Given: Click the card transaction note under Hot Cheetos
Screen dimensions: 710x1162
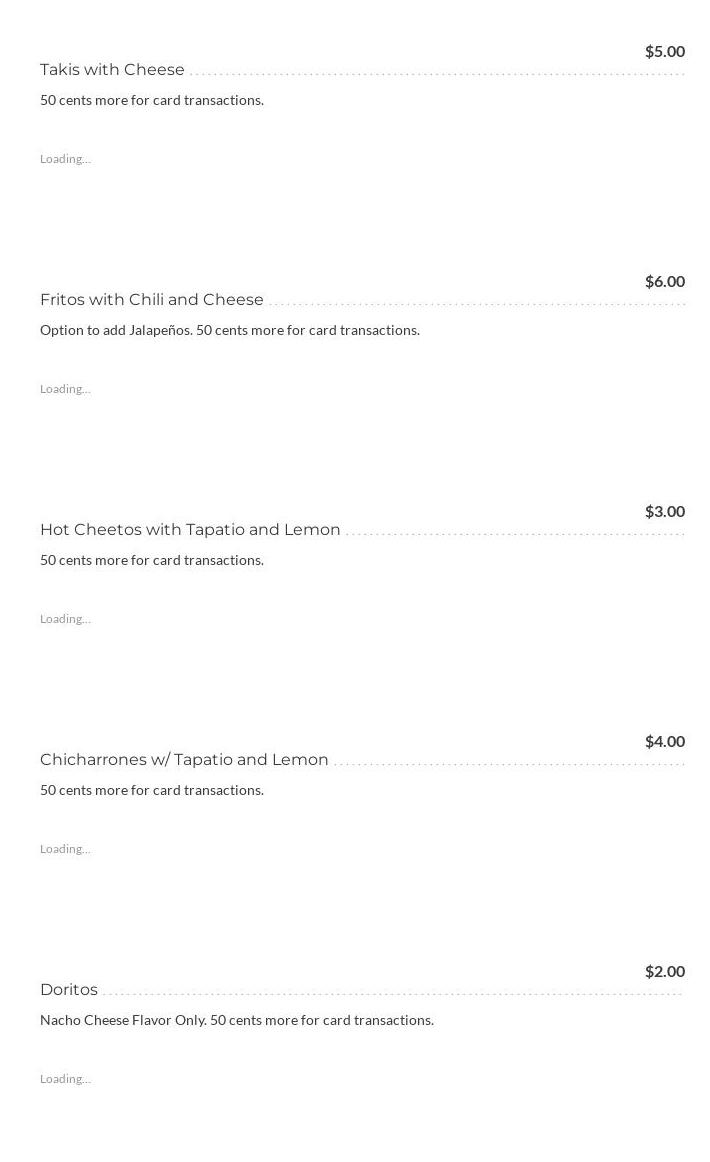Looking at the screenshot, I should click(x=152, y=560).
